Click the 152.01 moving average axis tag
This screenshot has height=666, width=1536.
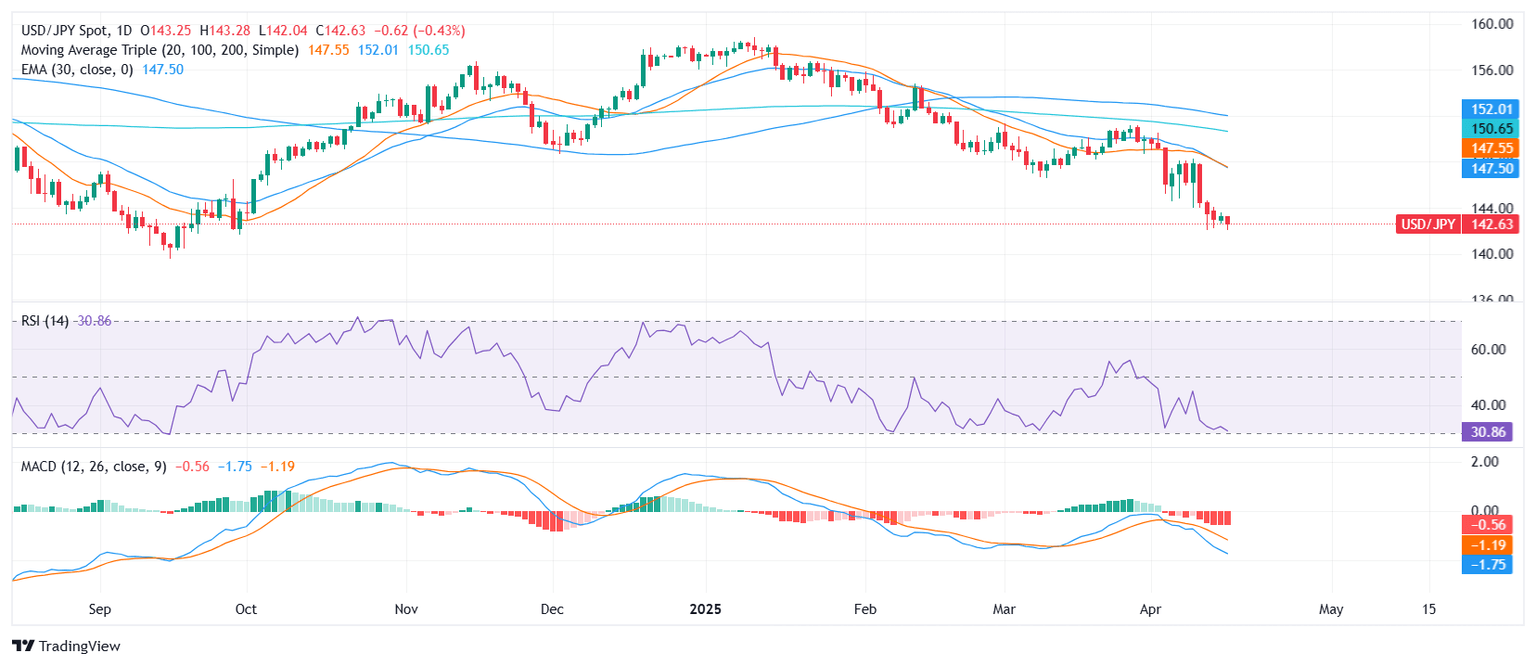pyautogui.click(x=1489, y=109)
